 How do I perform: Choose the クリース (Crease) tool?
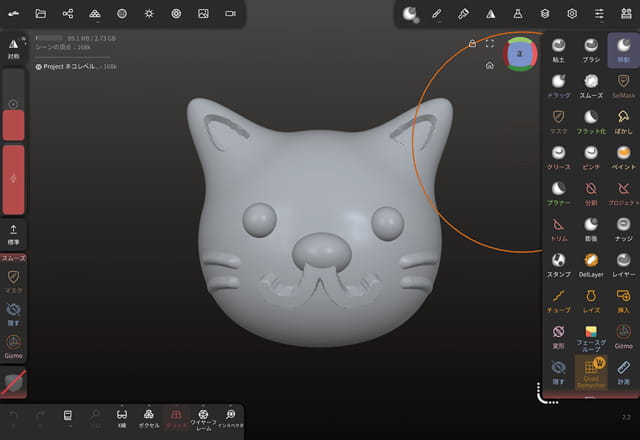[x=559, y=157]
